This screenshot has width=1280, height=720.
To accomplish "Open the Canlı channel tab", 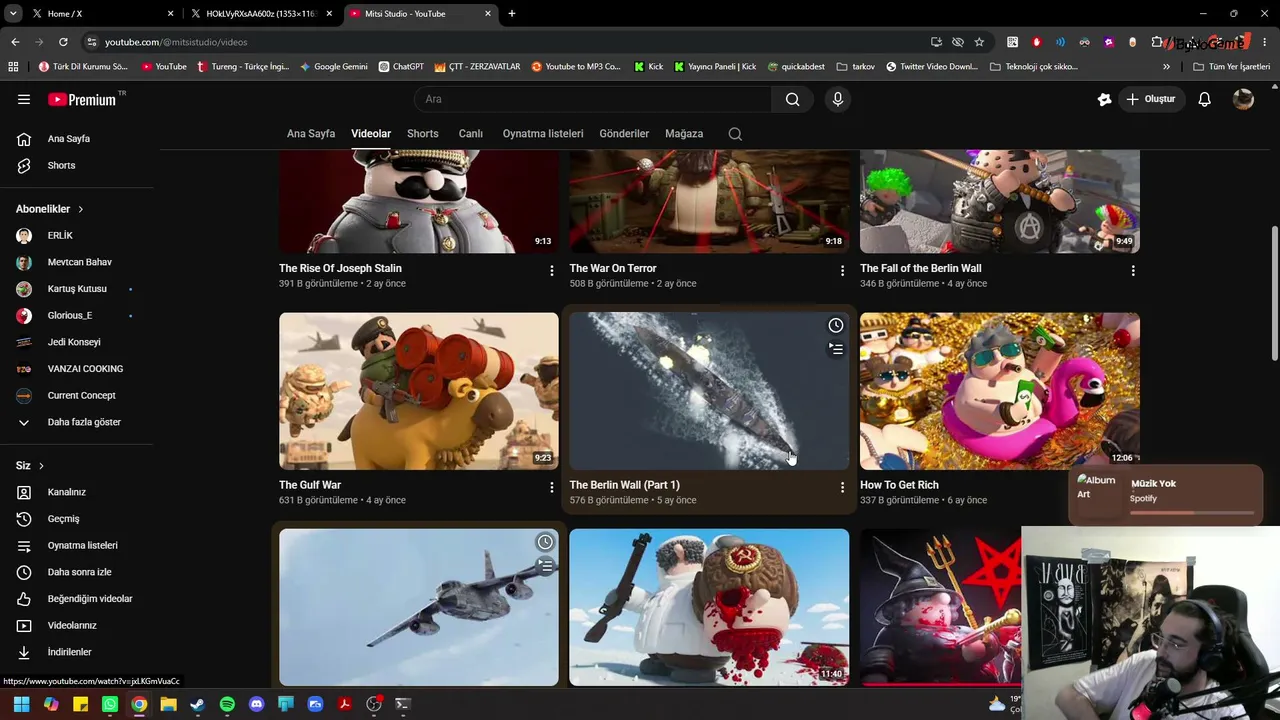I will tap(471, 134).
